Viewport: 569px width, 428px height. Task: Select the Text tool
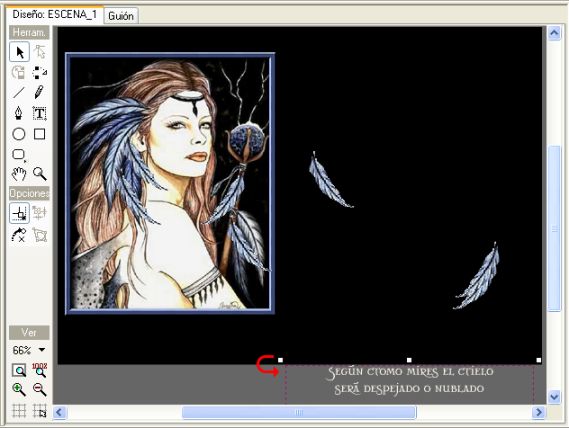coord(40,113)
